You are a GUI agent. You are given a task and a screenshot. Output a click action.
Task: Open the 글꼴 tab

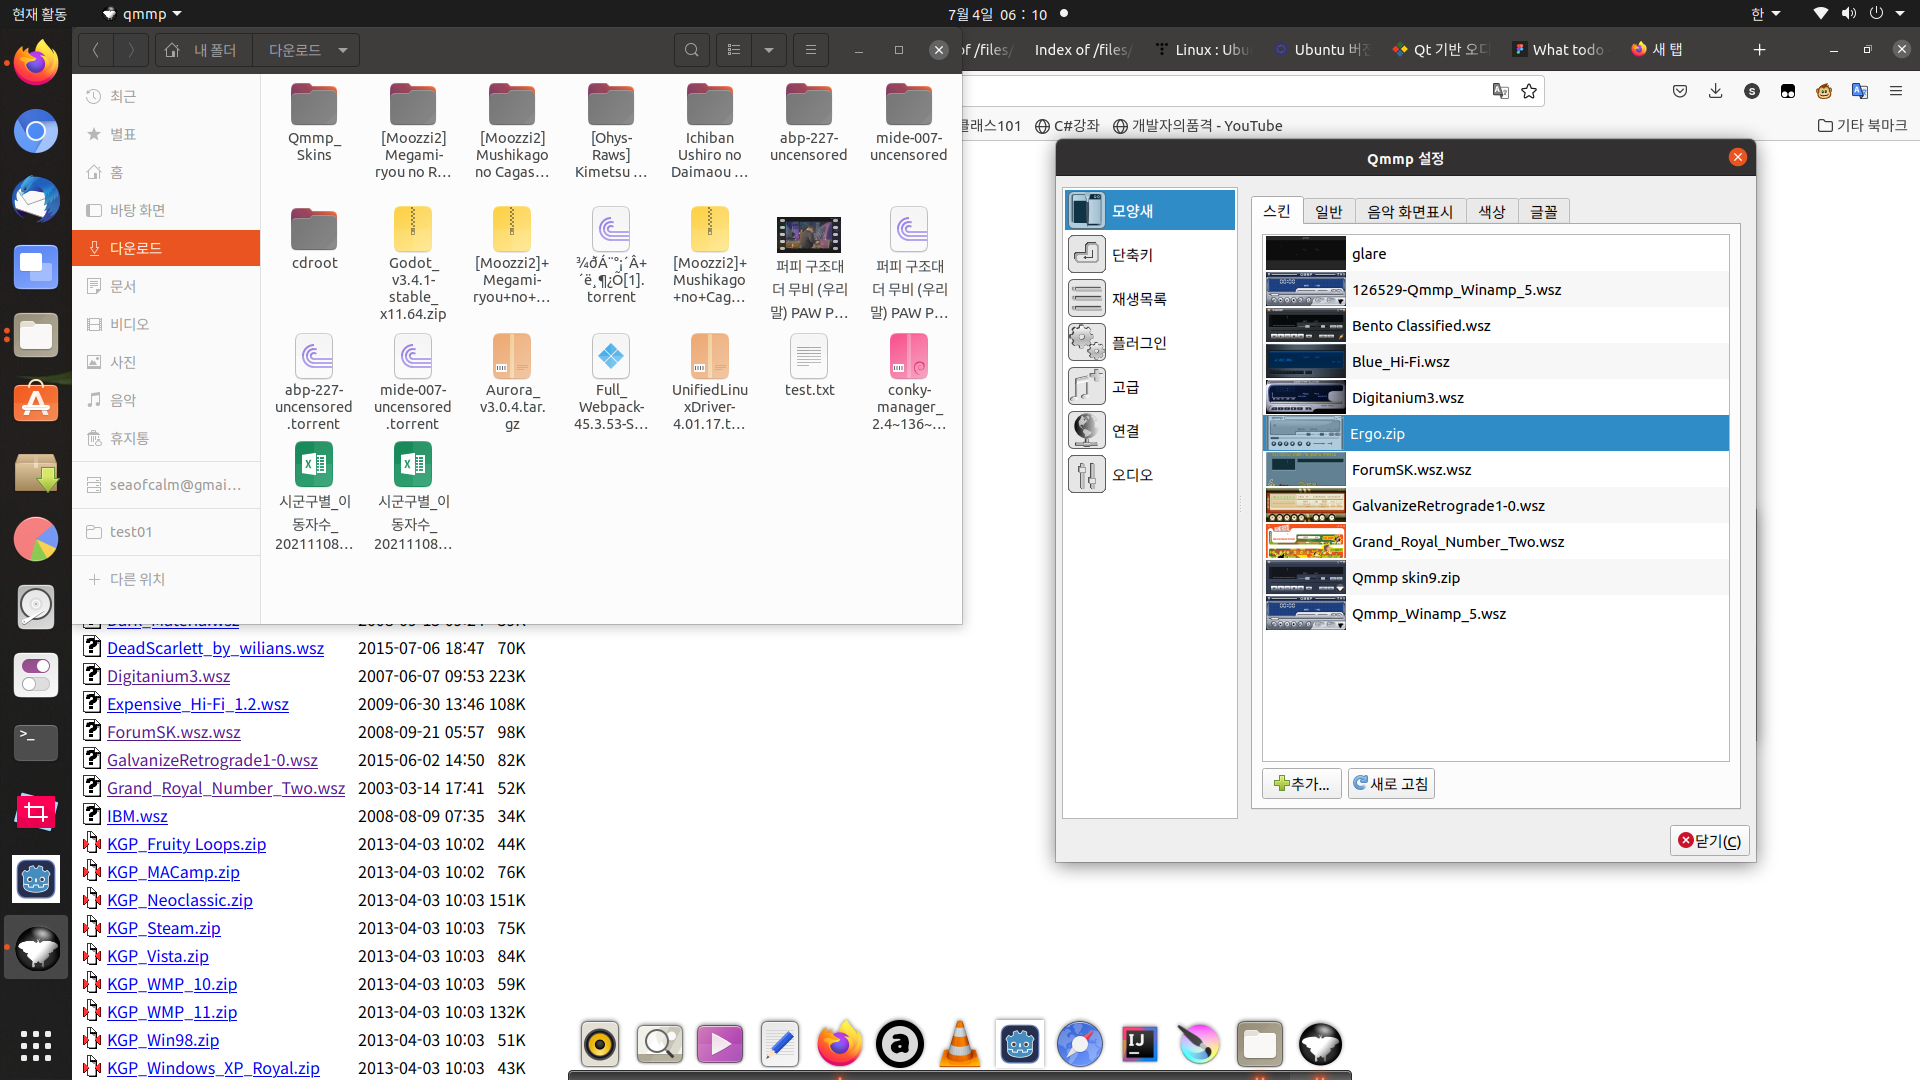coord(1543,212)
